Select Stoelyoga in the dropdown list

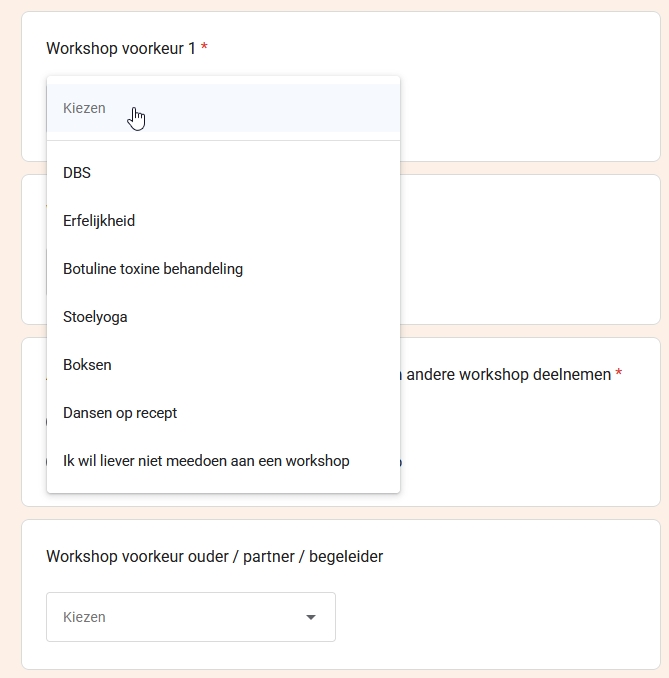coord(95,317)
